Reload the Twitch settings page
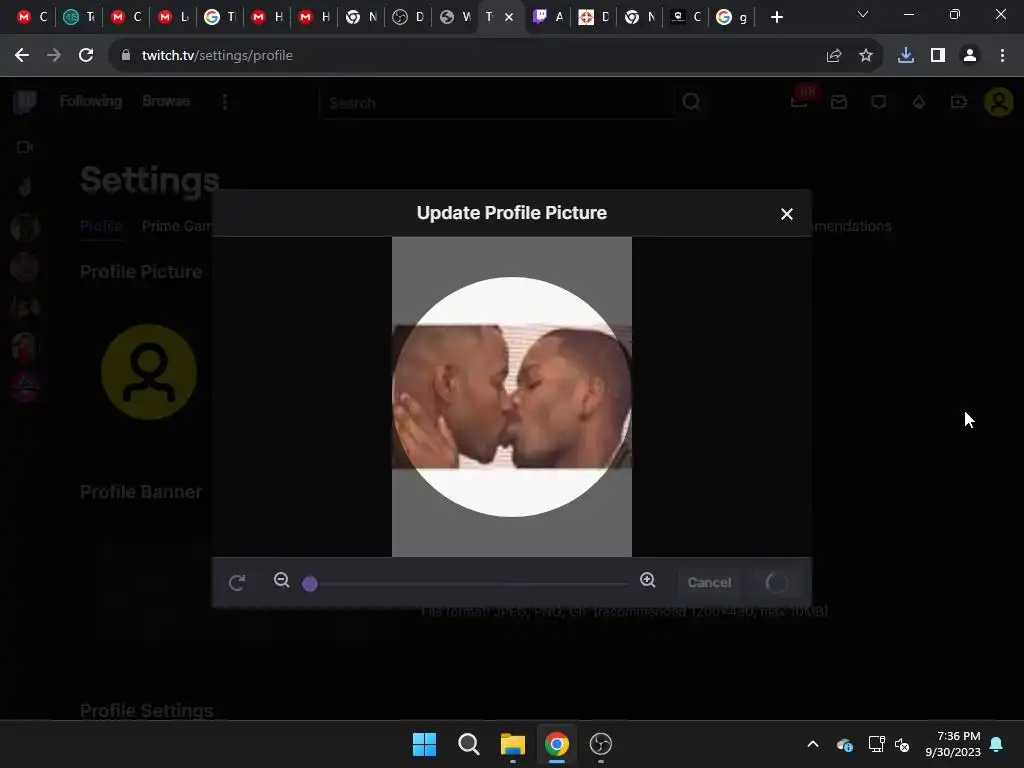 (x=86, y=56)
